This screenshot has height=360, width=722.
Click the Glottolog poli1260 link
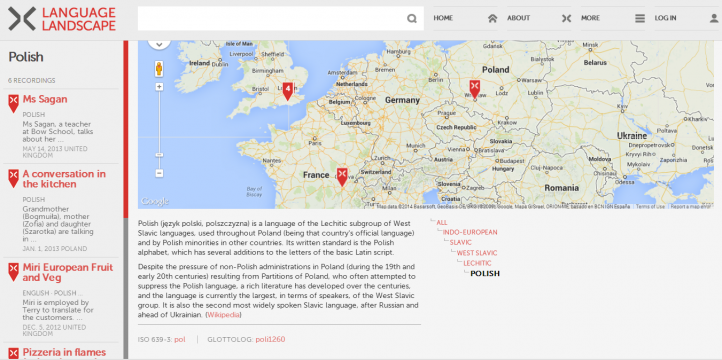click(x=270, y=339)
